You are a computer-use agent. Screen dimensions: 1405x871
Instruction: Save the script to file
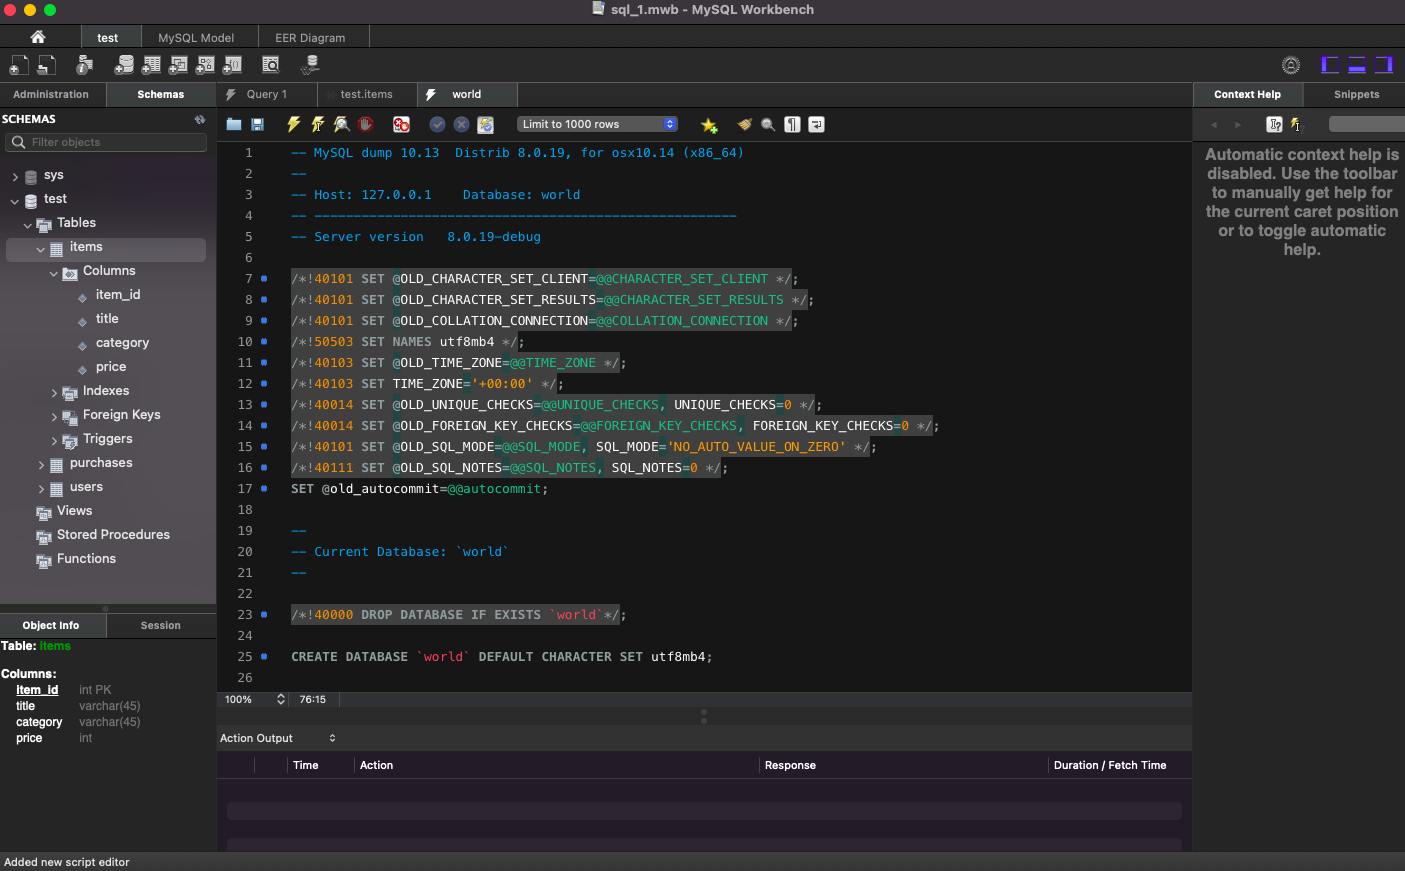point(257,124)
